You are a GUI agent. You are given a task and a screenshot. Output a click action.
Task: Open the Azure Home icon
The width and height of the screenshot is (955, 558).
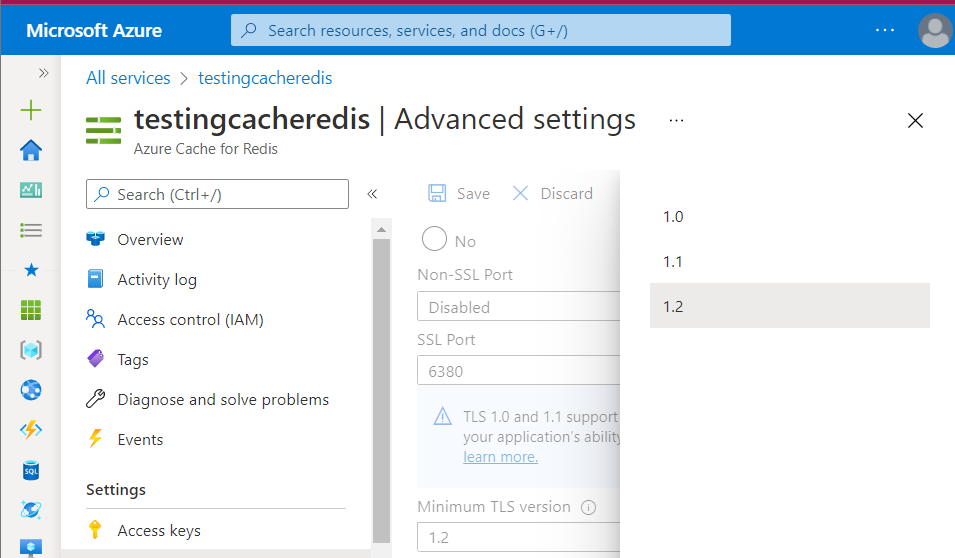(x=31, y=150)
